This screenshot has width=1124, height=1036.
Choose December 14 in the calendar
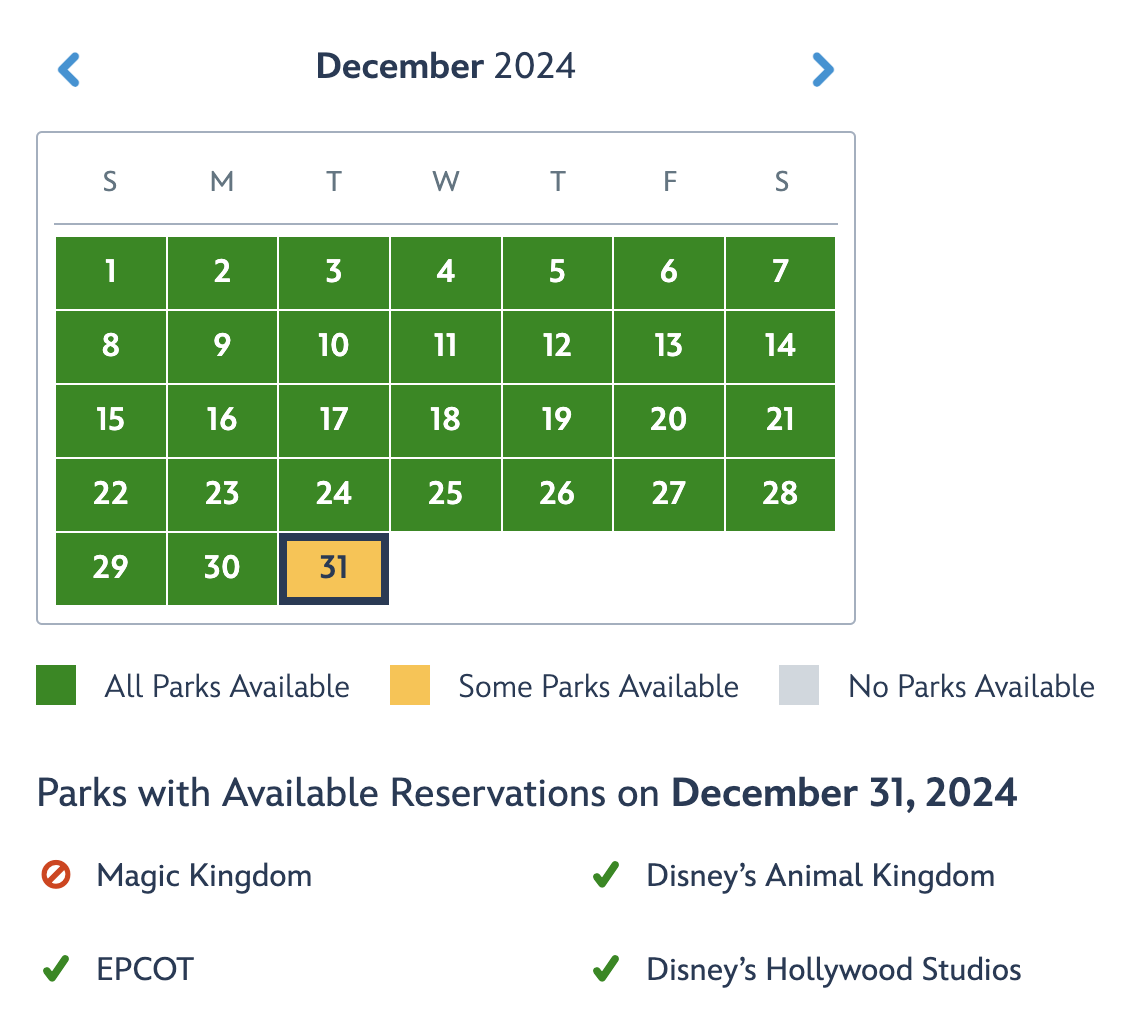point(780,346)
